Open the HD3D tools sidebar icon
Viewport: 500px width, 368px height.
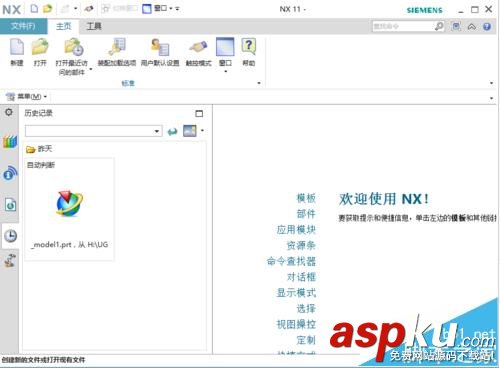(10, 173)
